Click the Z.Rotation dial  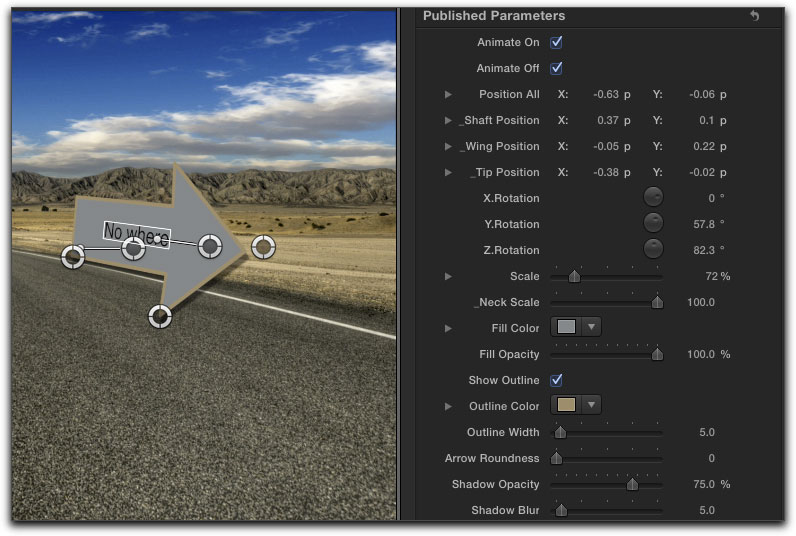pyautogui.click(x=653, y=249)
